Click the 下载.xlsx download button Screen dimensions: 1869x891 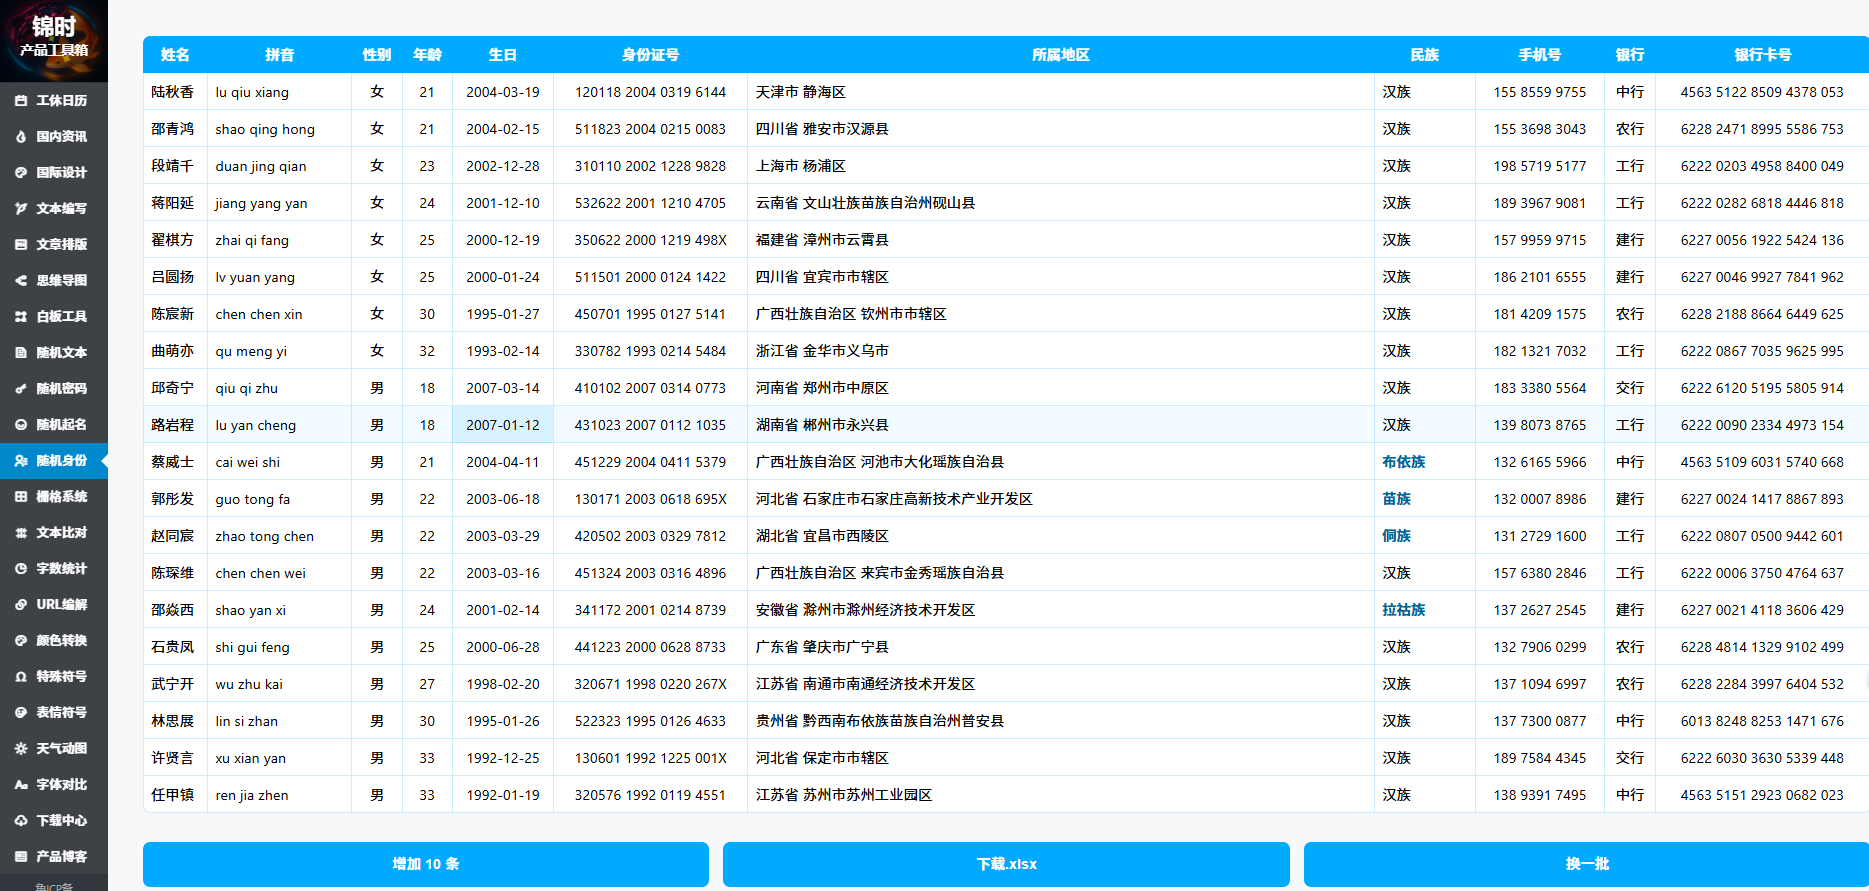click(x=1006, y=864)
